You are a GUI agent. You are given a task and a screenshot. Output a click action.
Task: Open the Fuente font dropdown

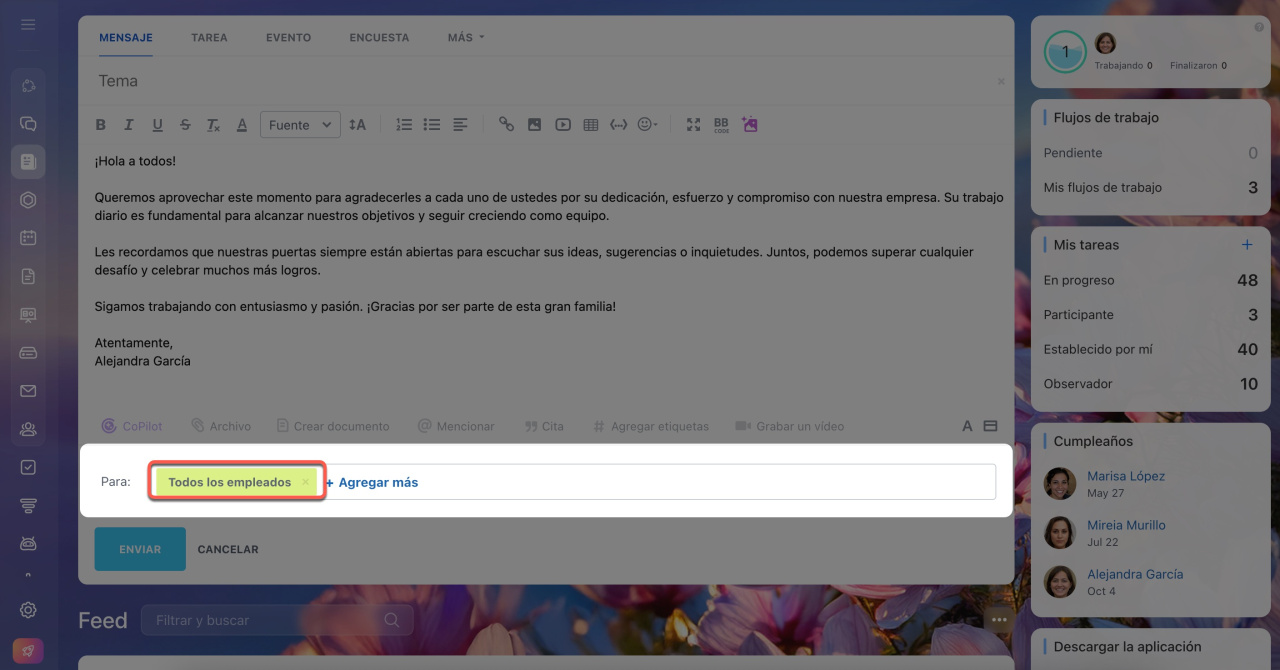click(x=300, y=125)
